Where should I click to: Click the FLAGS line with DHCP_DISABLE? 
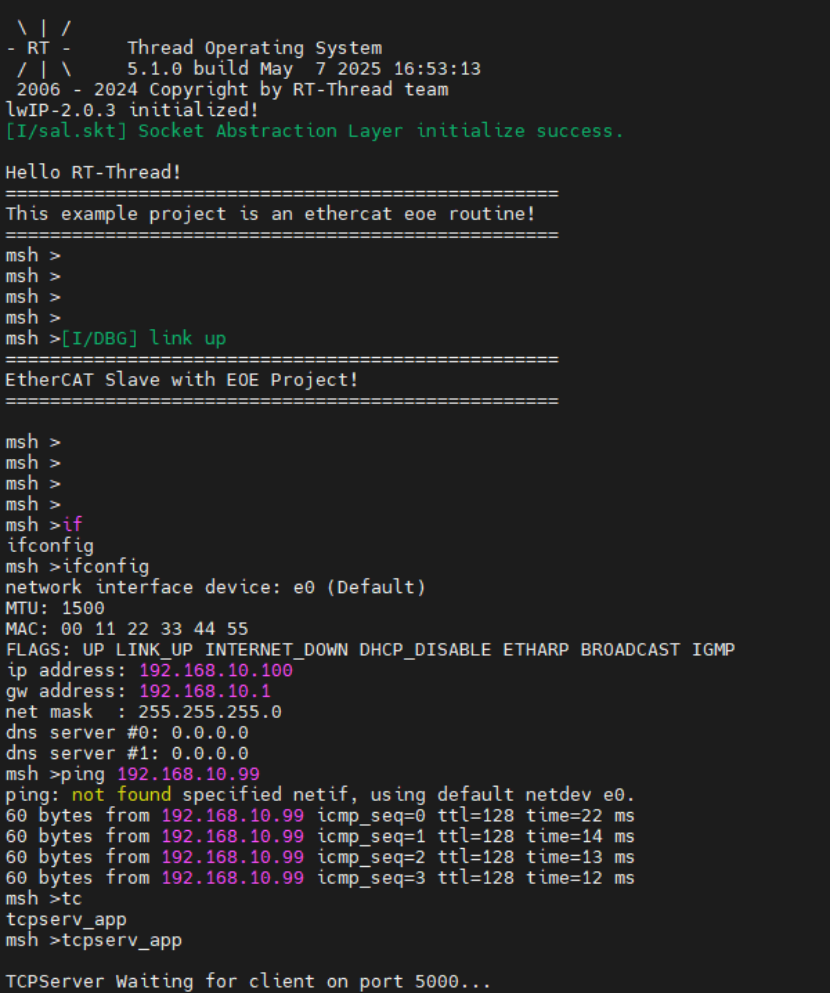(x=370, y=650)
